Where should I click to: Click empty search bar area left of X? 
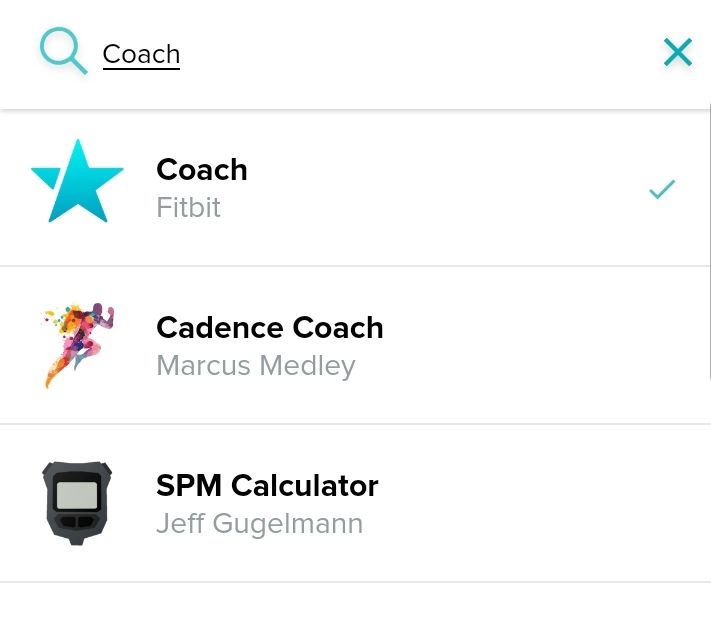click(420, 54)
